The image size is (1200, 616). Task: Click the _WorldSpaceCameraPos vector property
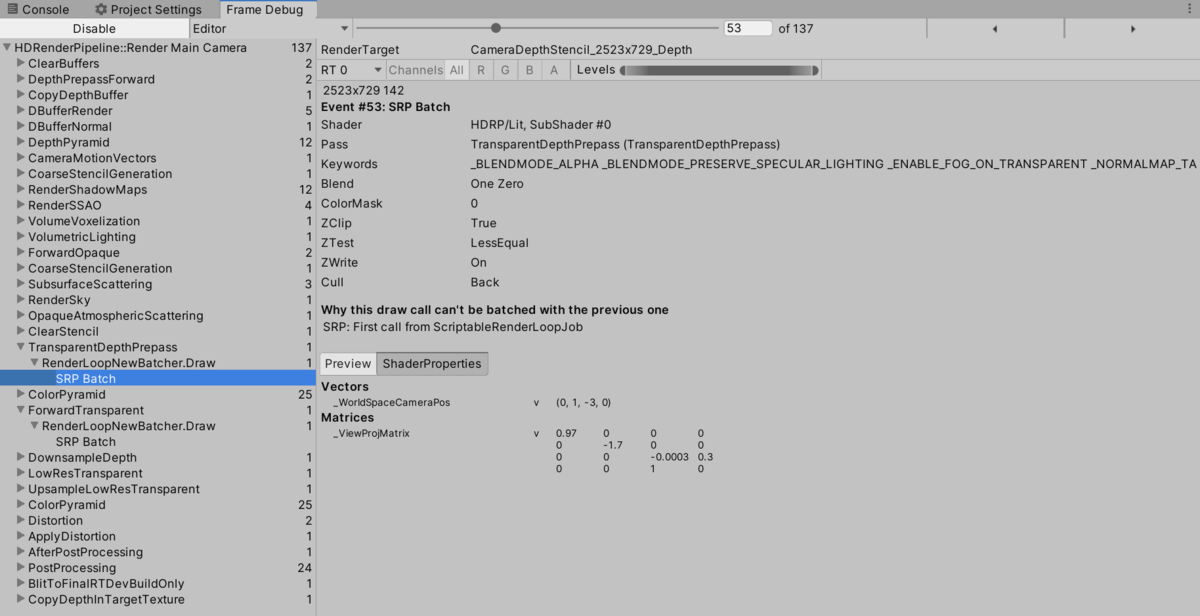[x=392, y=402]
